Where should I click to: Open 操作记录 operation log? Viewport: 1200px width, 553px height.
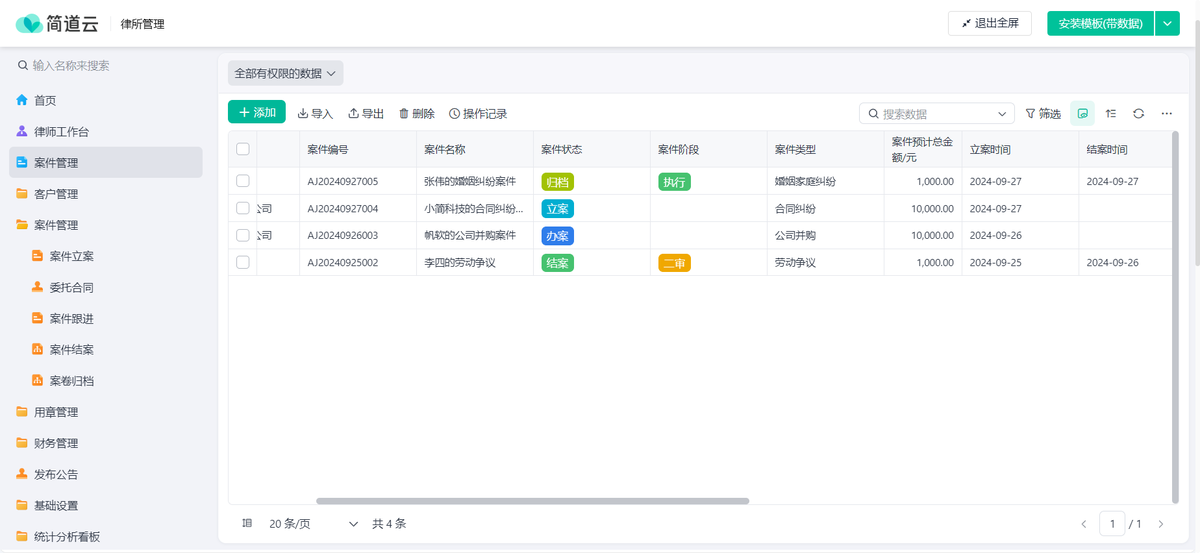[478, 113]
